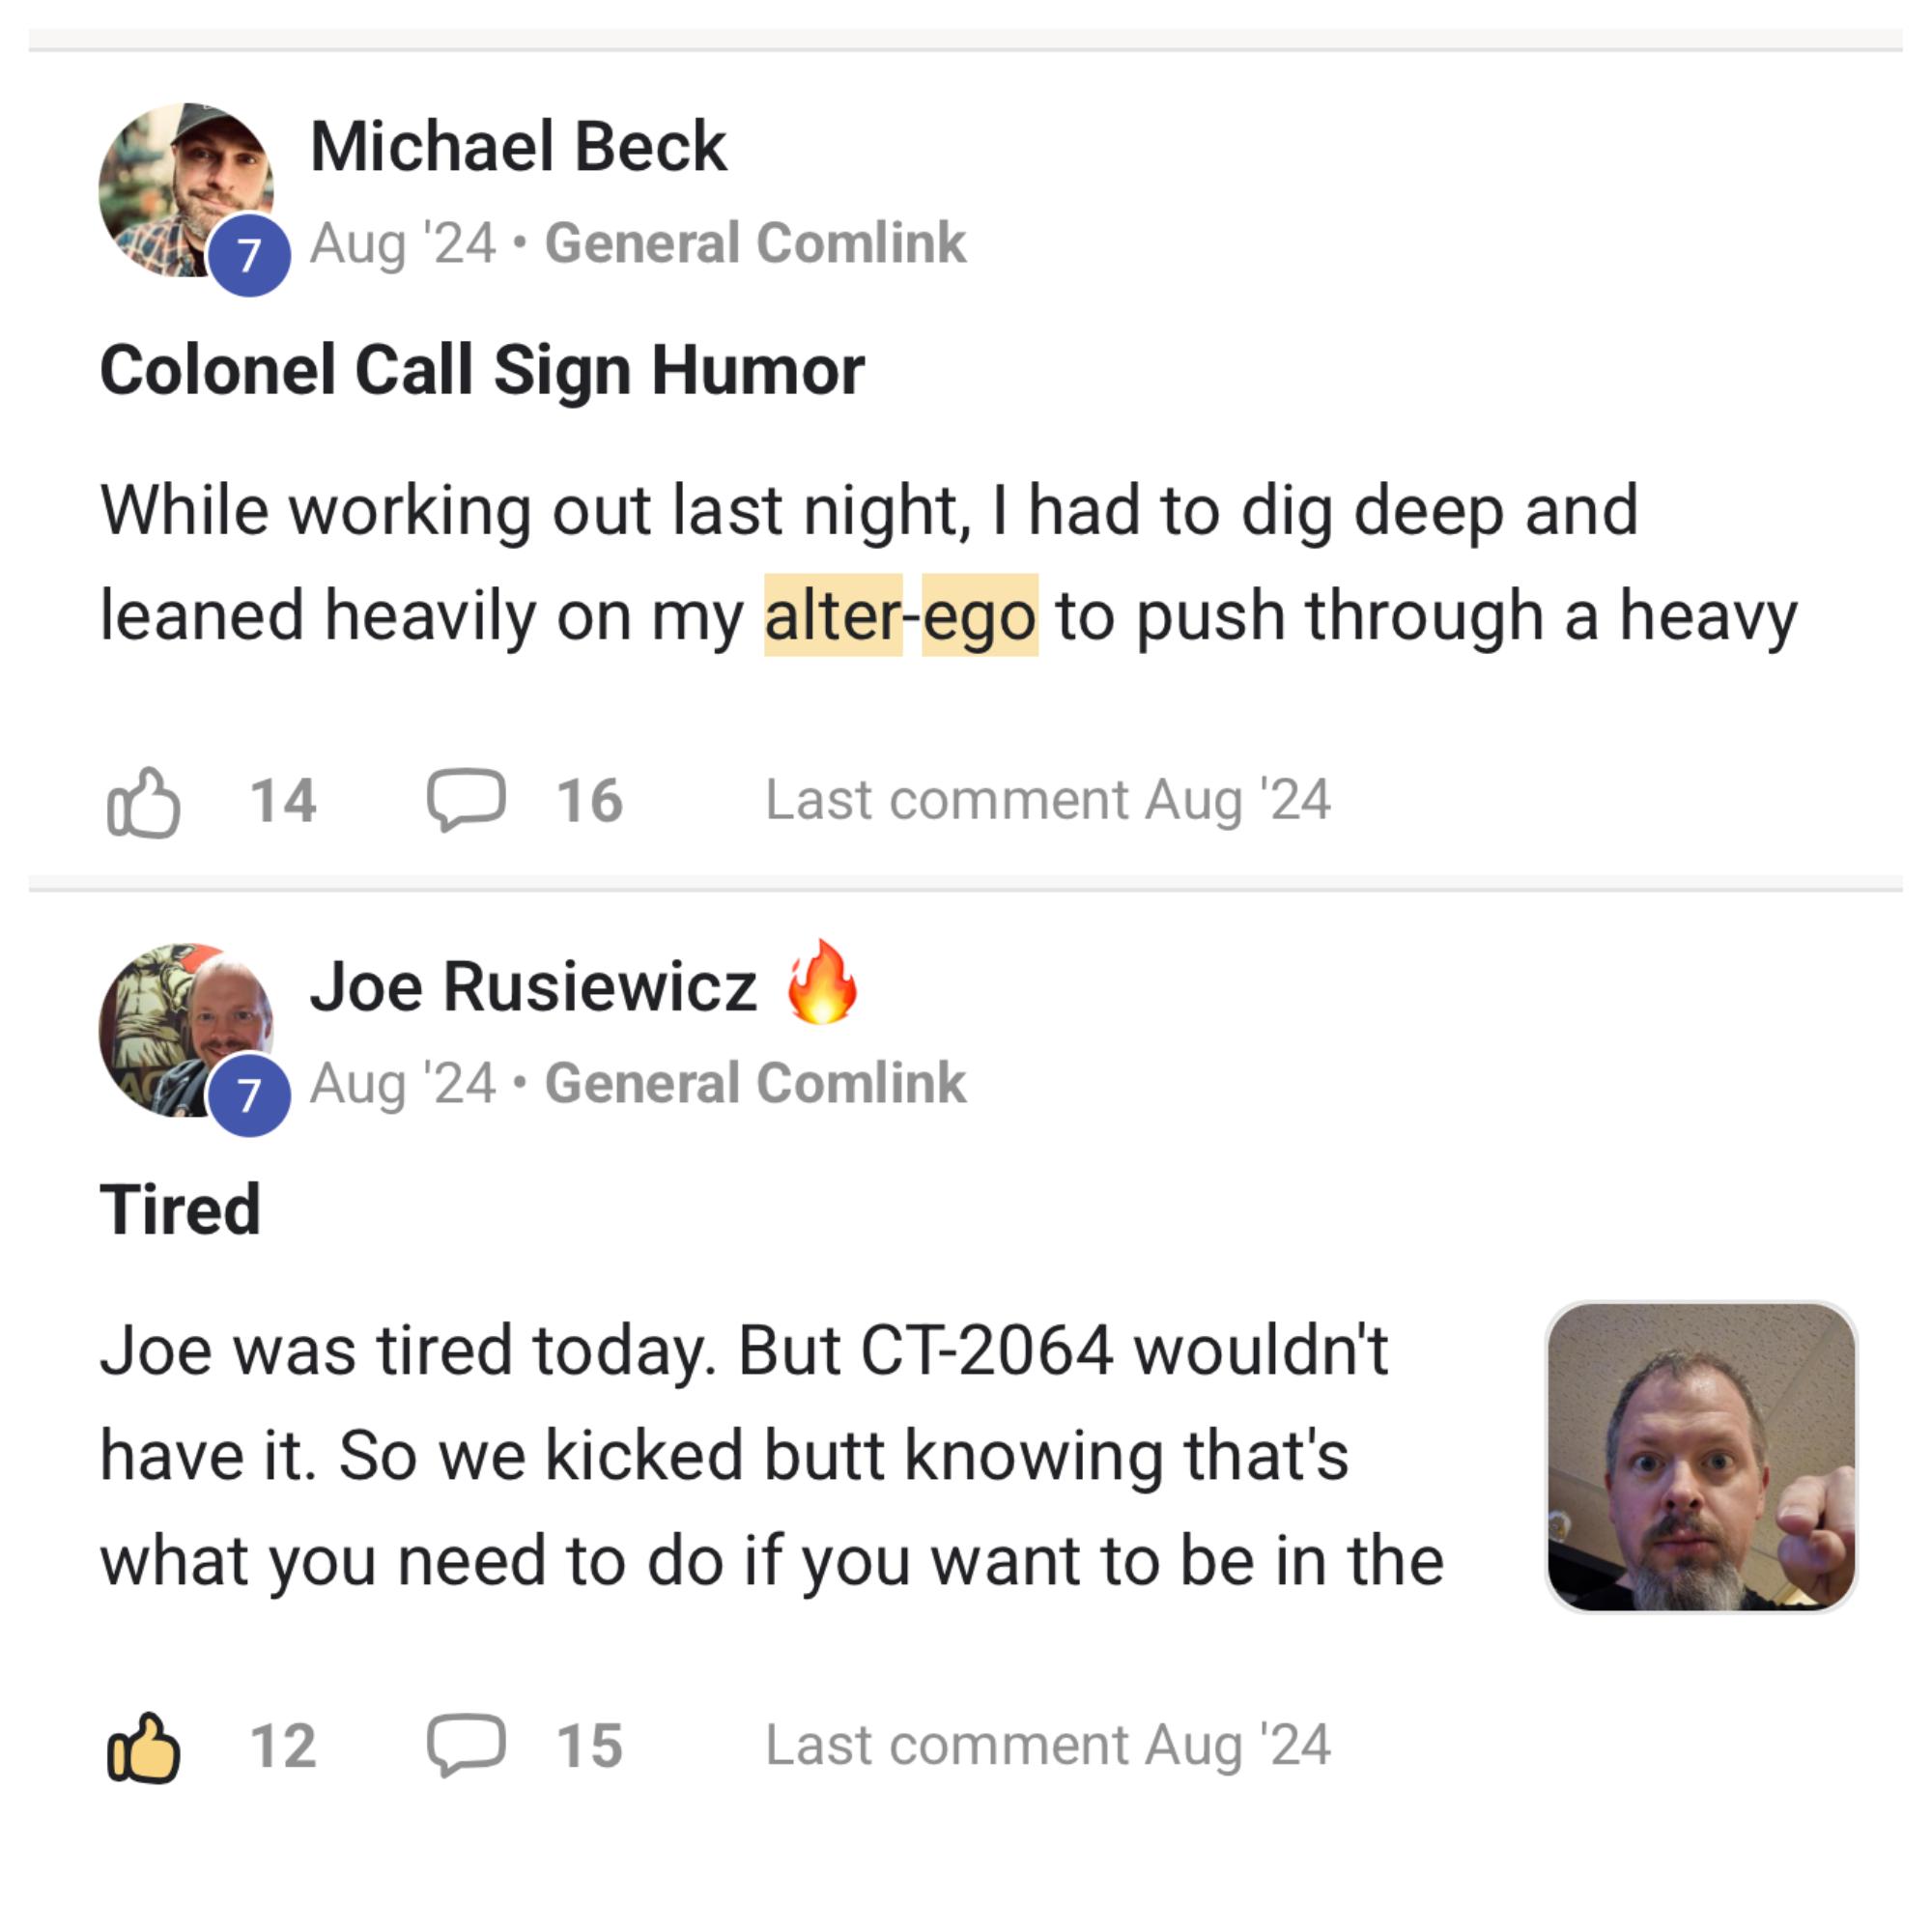View the 12 likes count on Joe's post
1932x1932 pixels.
(x=283, y=1746)
